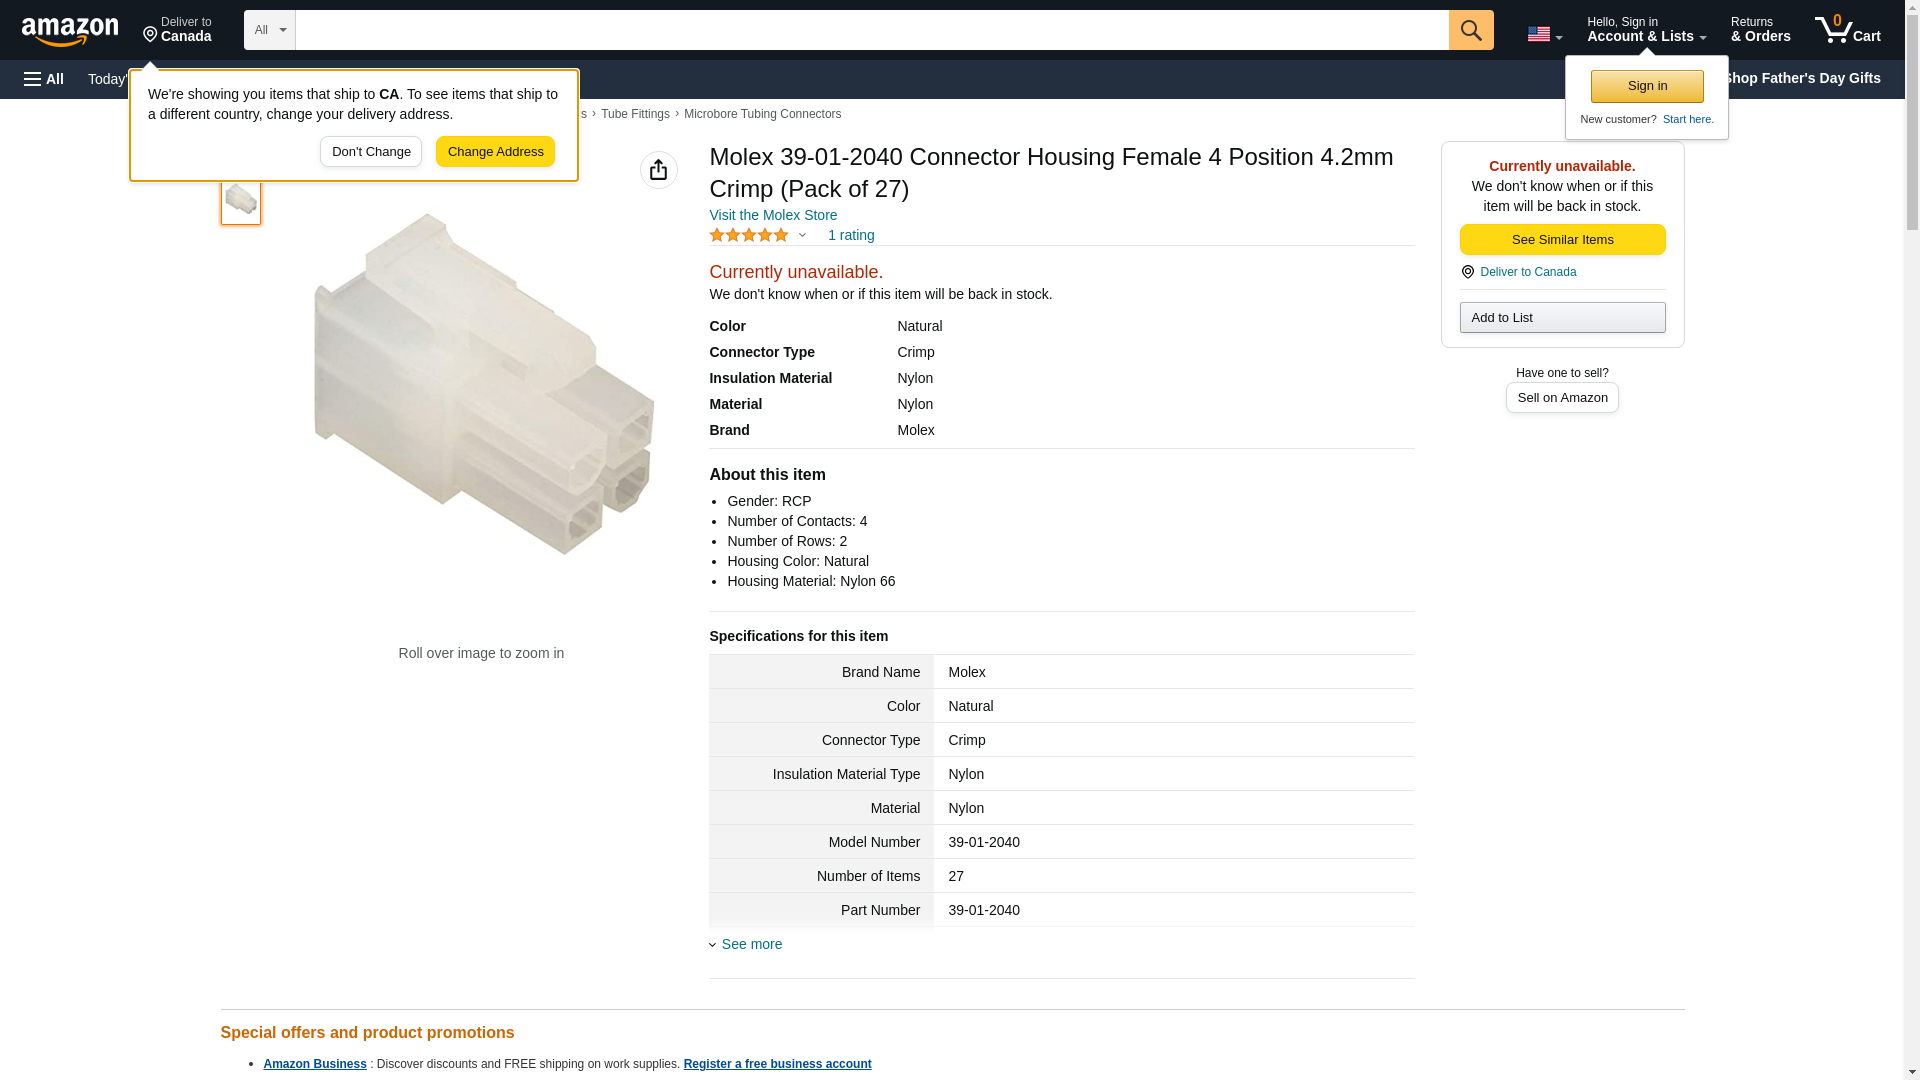This screenshot has width=1920, height=1080.
Task: Click the Amazon logo
Action: click(x=70, y=31)
